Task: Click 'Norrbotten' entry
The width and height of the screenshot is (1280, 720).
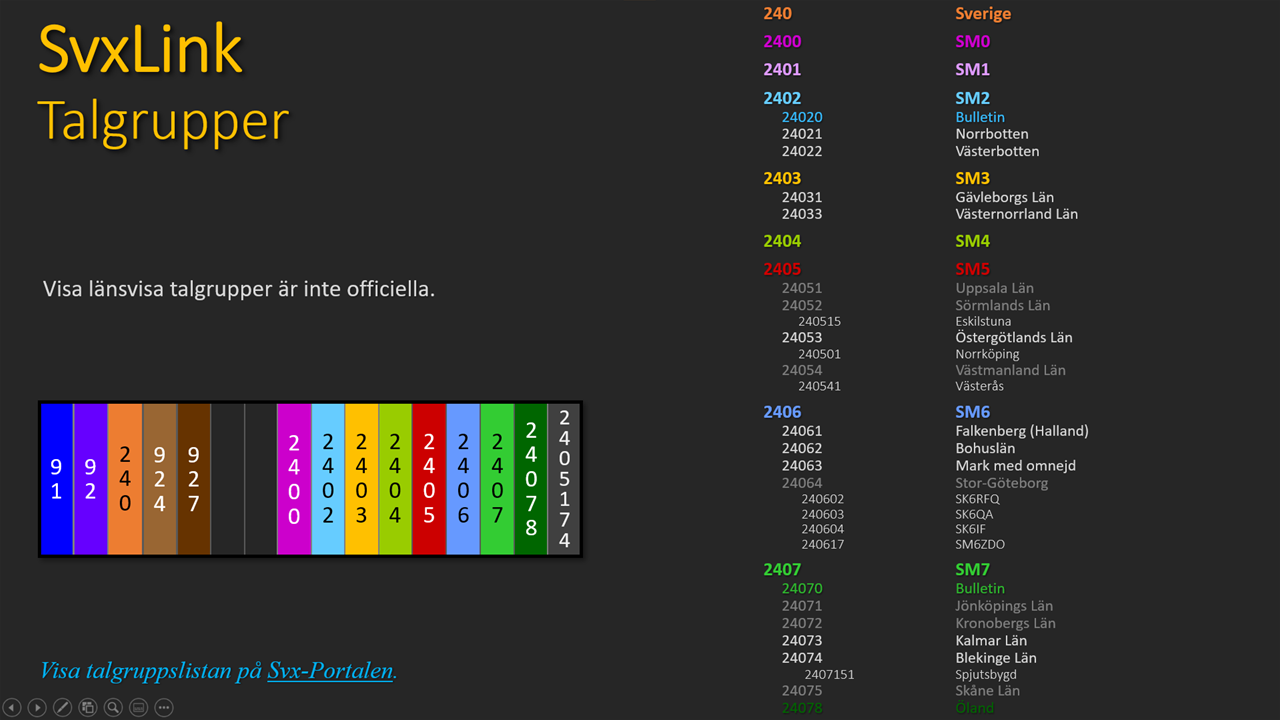Action: (992, 134)
